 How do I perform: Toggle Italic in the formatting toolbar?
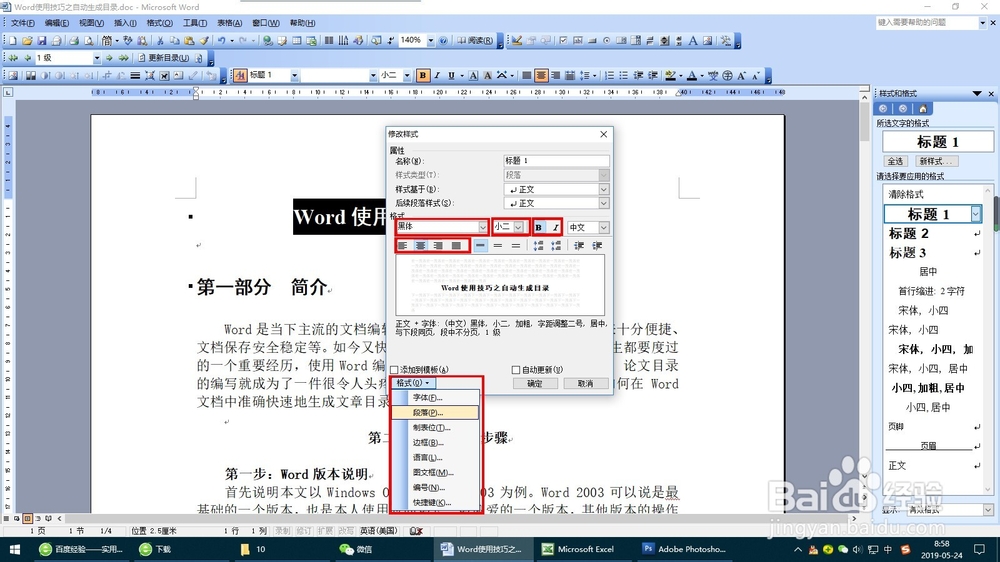click(438, 75)
